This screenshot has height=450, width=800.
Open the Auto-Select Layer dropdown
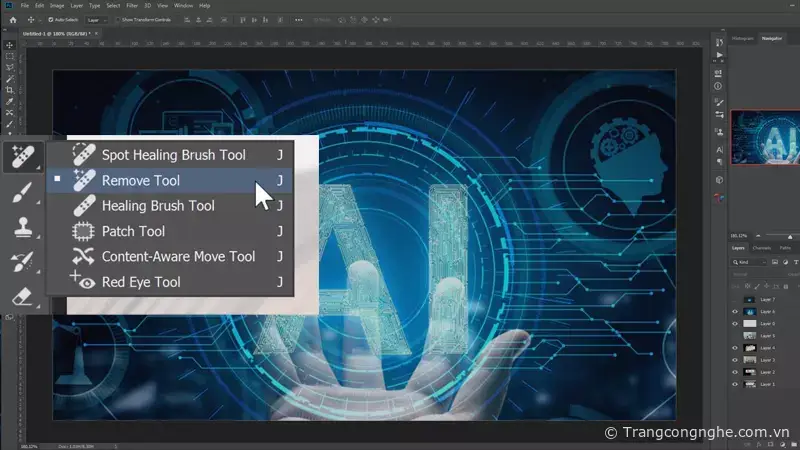pyautogui.click(x=97, y=19)
